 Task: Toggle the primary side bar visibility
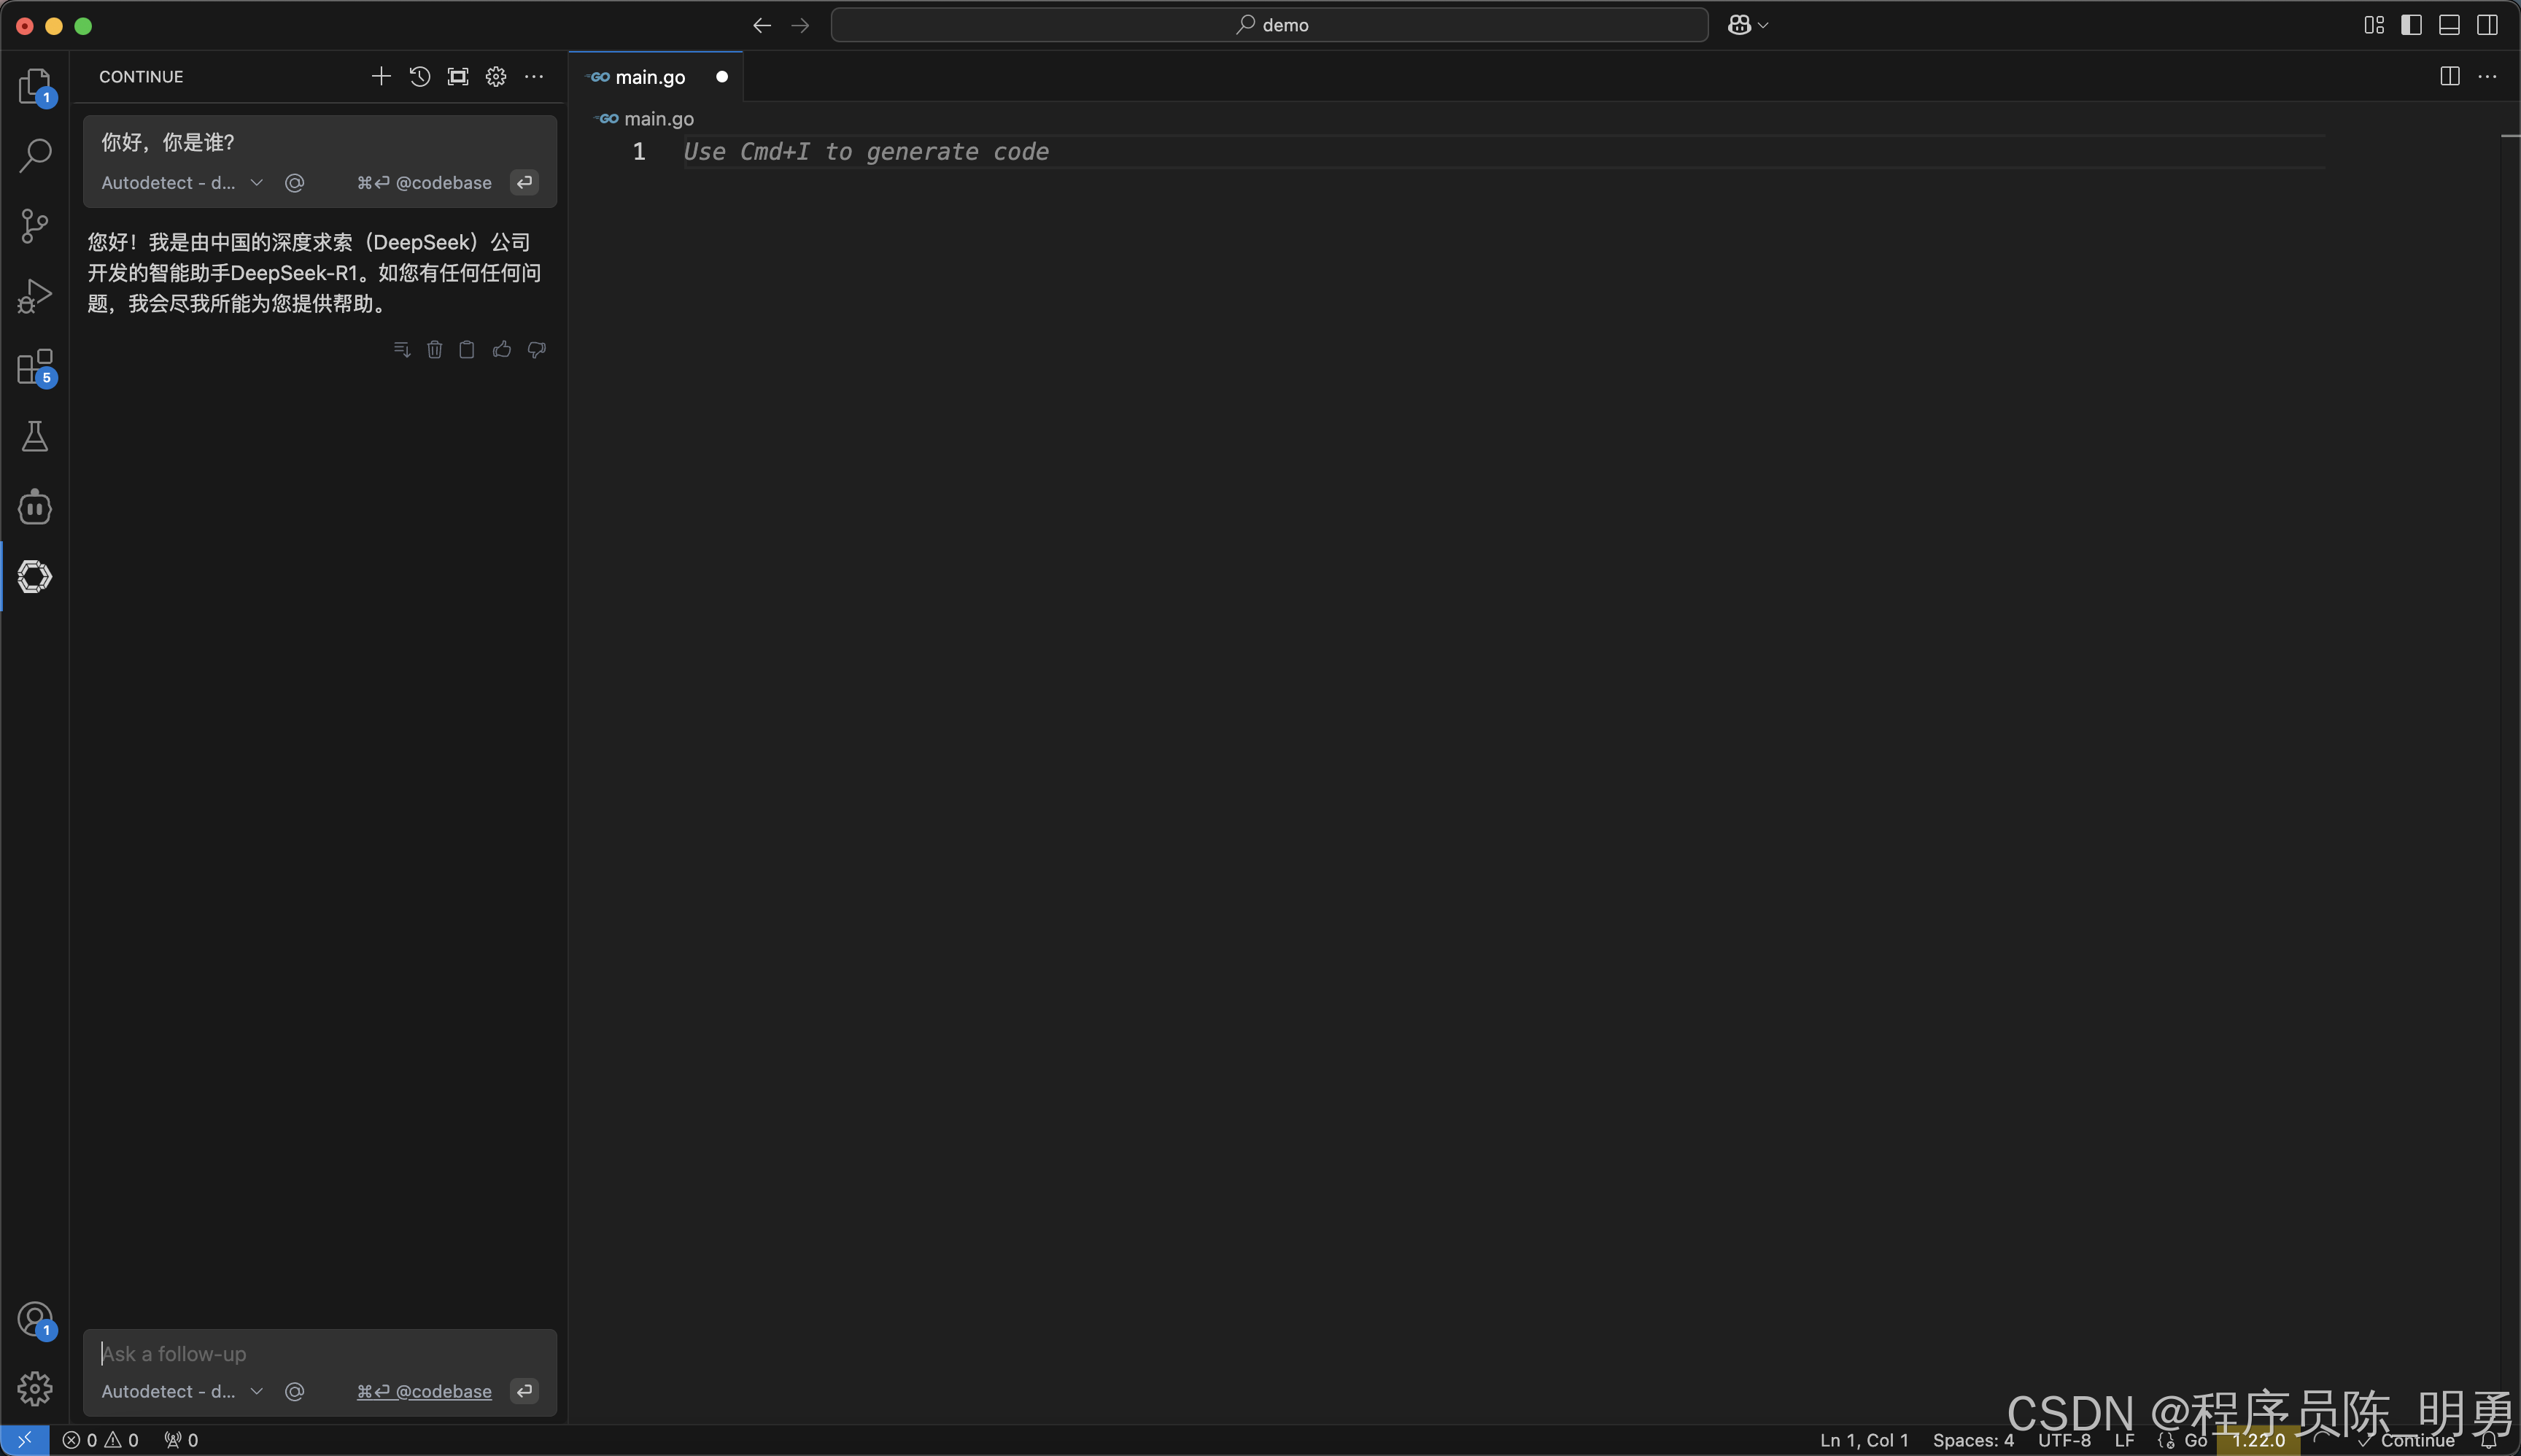pyautogui.click(x=2411, y=25)
